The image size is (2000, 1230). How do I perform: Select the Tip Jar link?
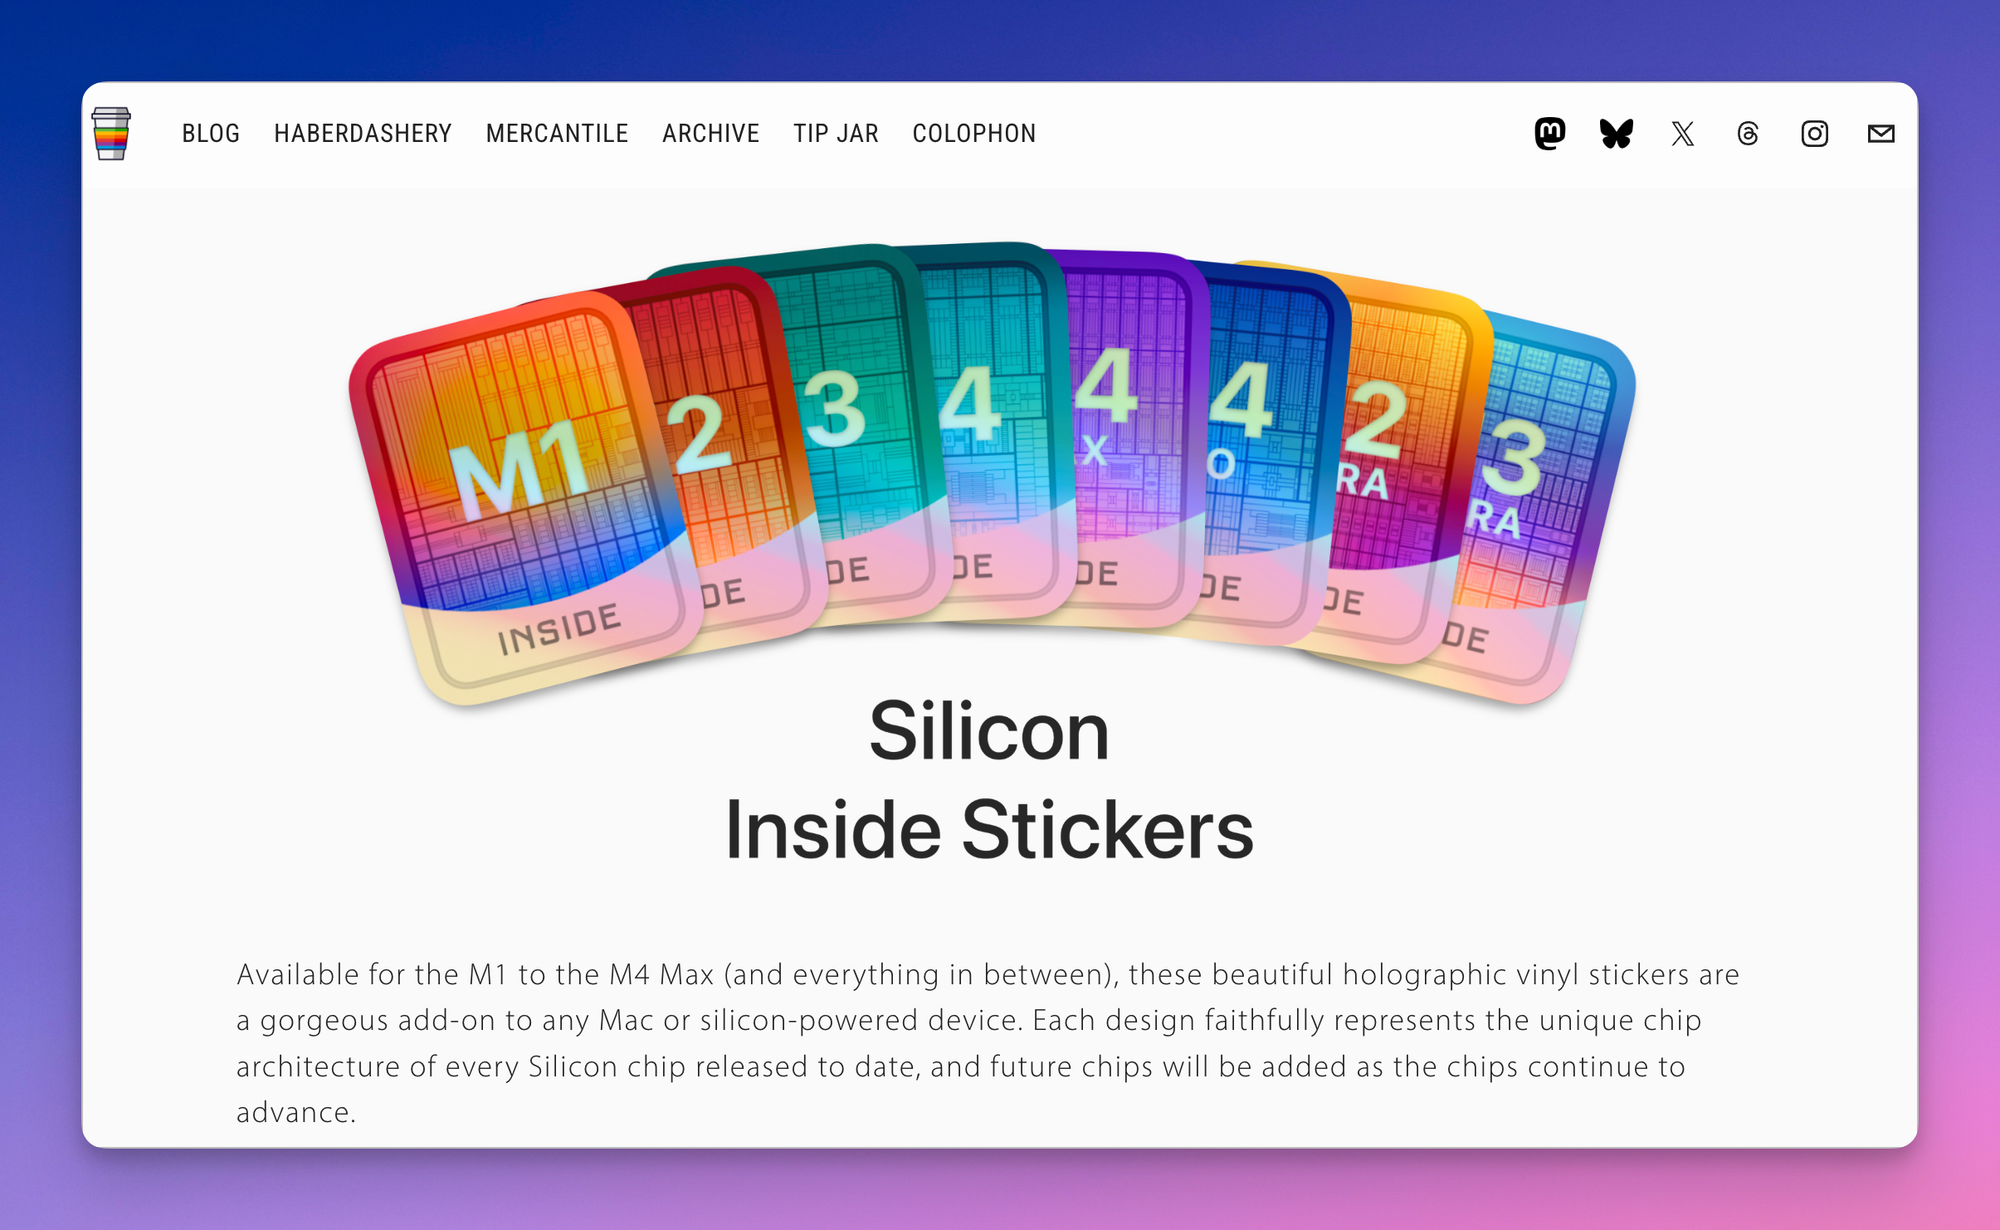[x=836, y=133]
